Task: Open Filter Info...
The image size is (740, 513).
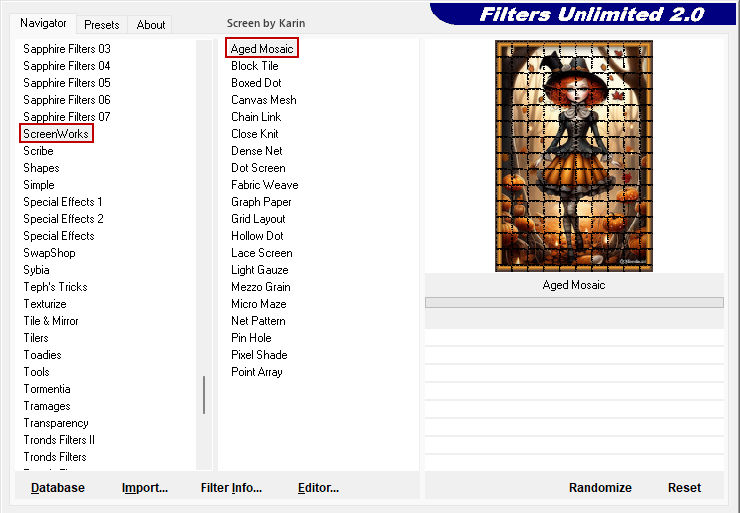Action: click(x=231, y=488)
